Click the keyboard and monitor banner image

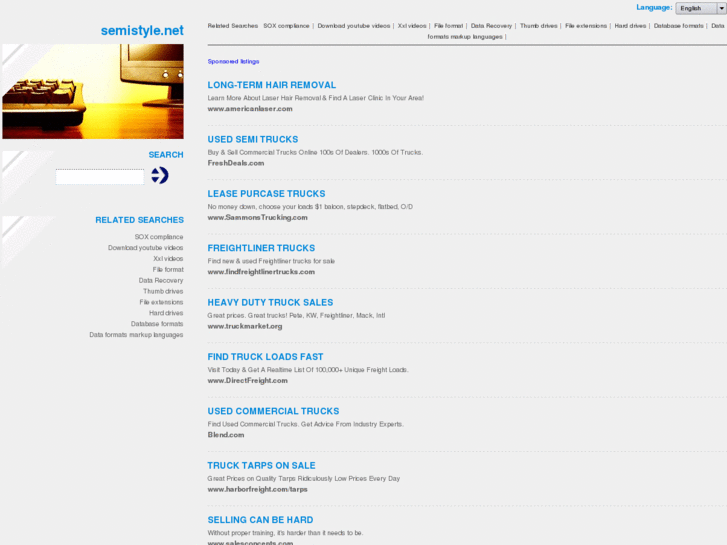[93, 91]
